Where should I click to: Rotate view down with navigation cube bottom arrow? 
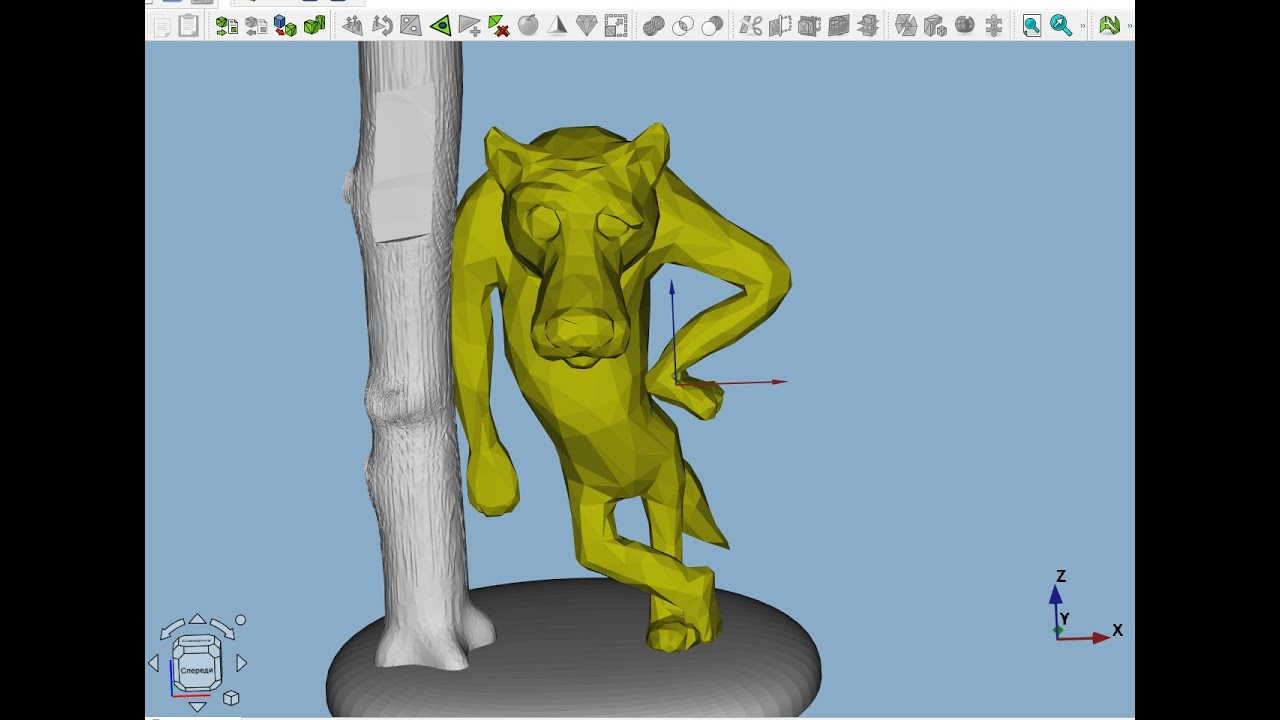(197, 706)
